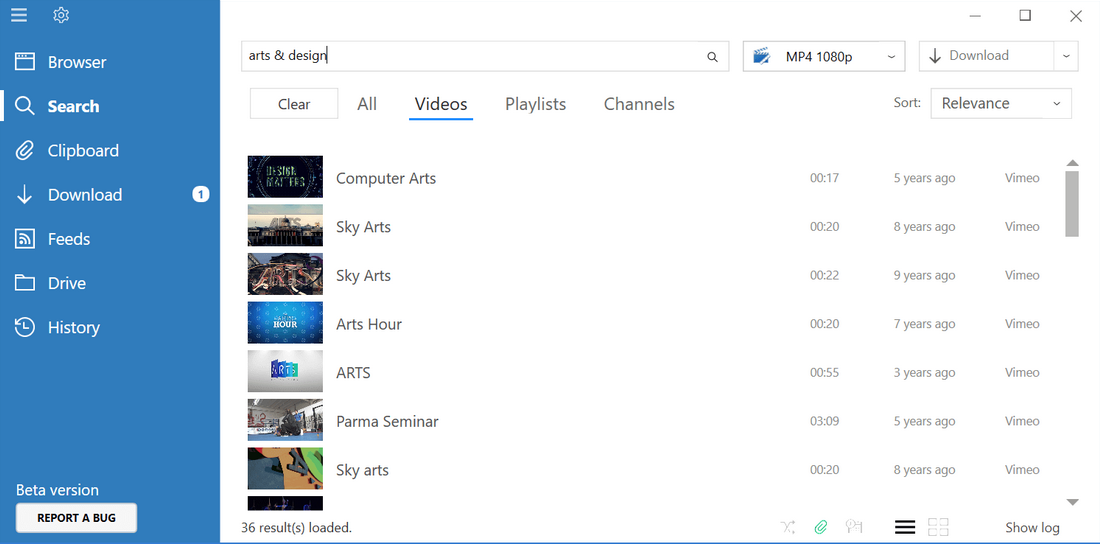Click the Download button
This screenshot has width=1100, height=545.
tap(986, 56)
